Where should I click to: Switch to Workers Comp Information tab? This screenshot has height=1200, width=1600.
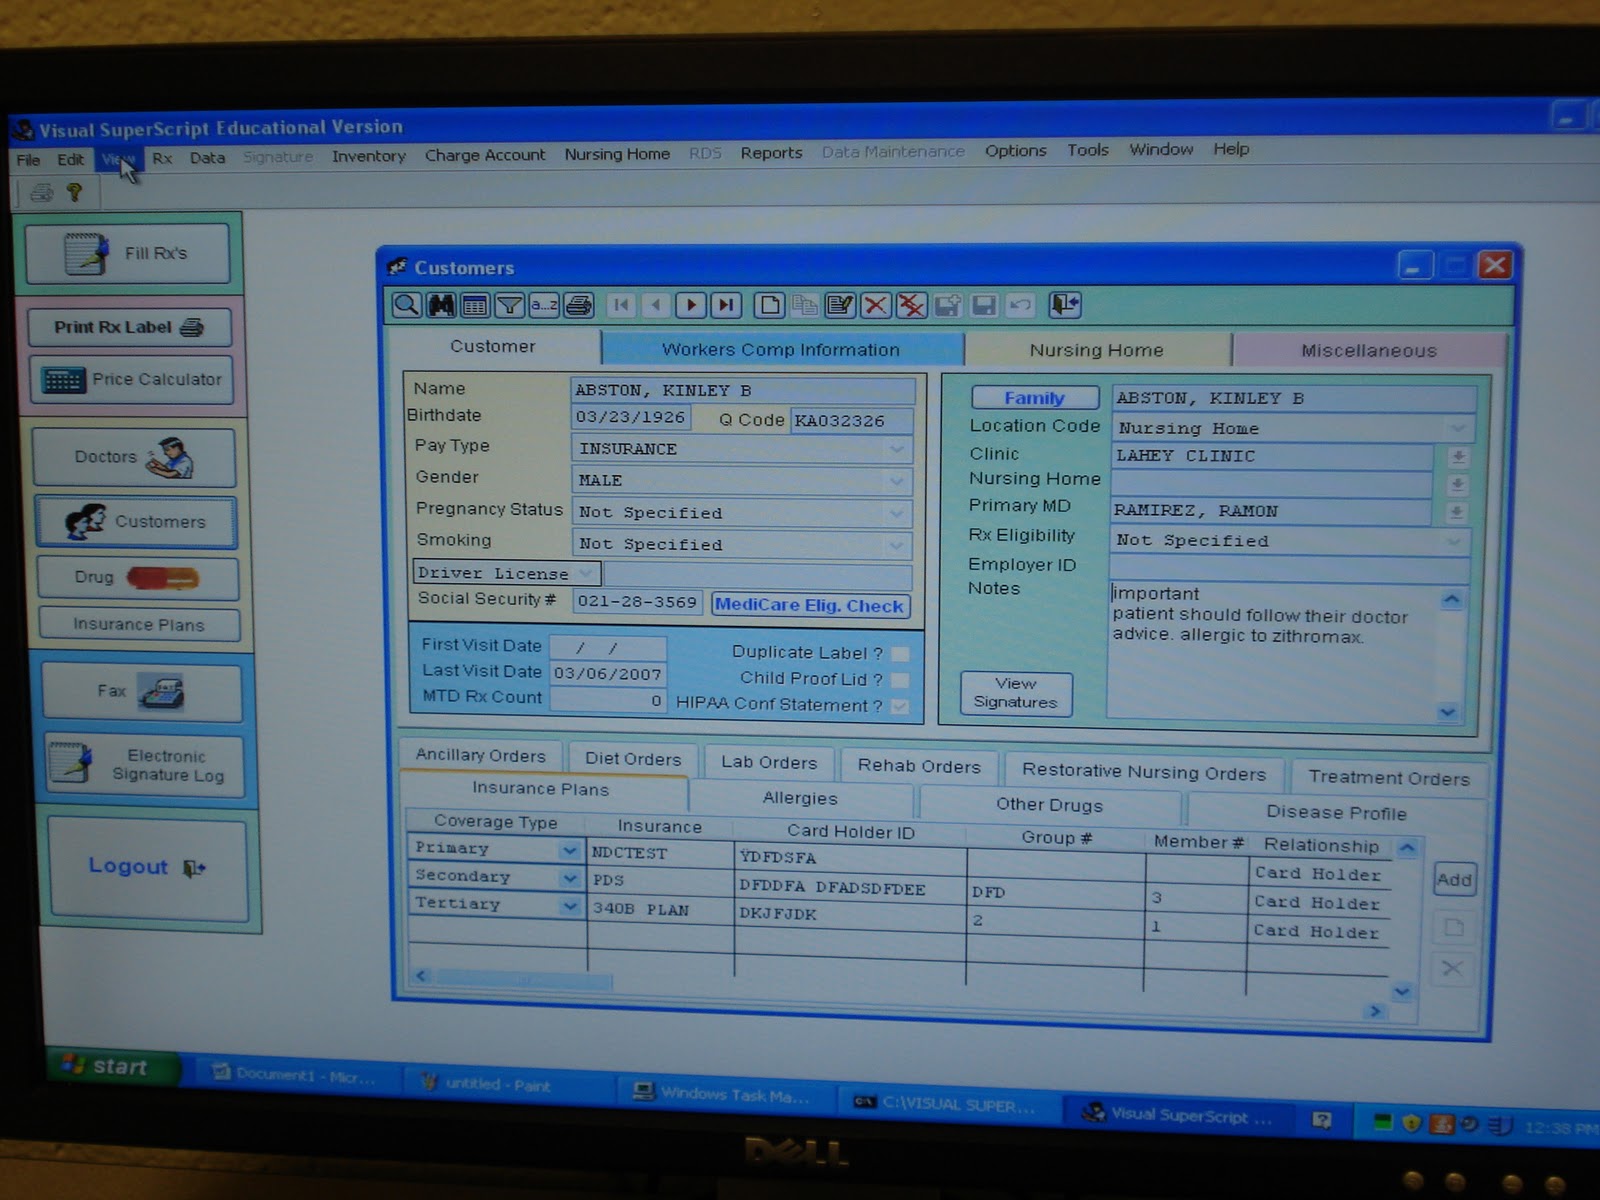tap(781, 349)
